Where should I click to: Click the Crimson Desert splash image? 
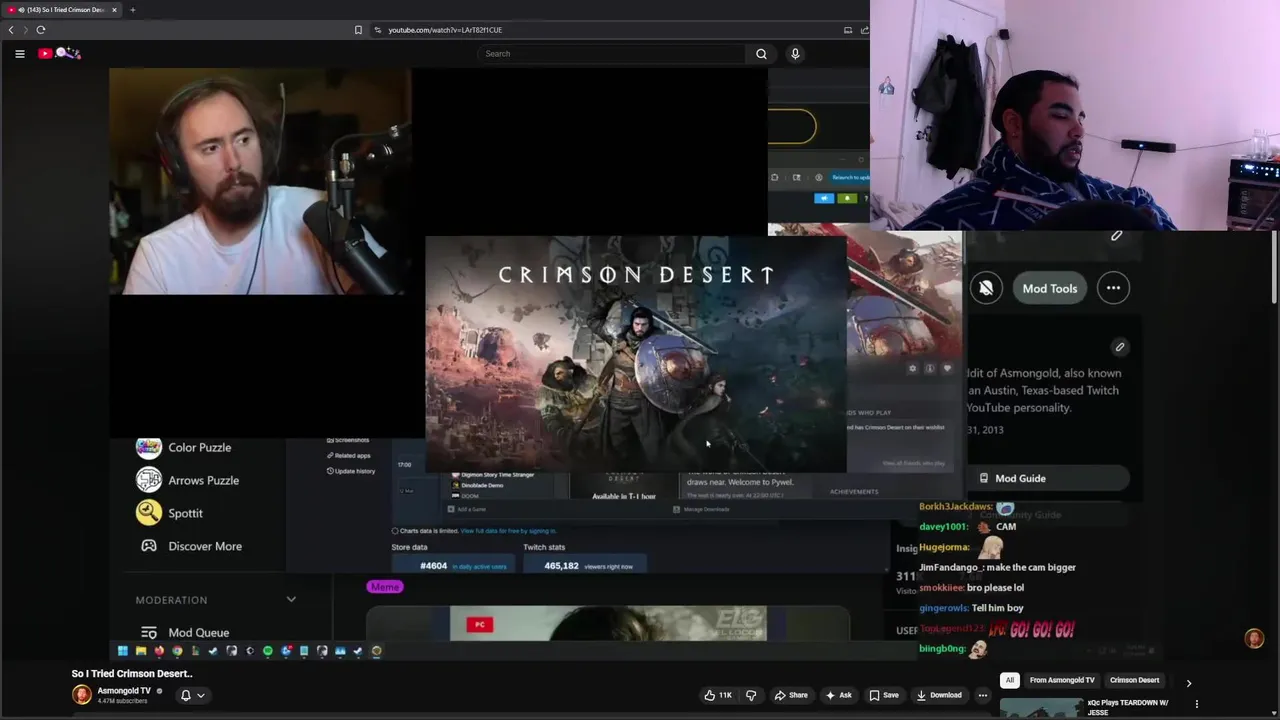[x=636, y=353]
